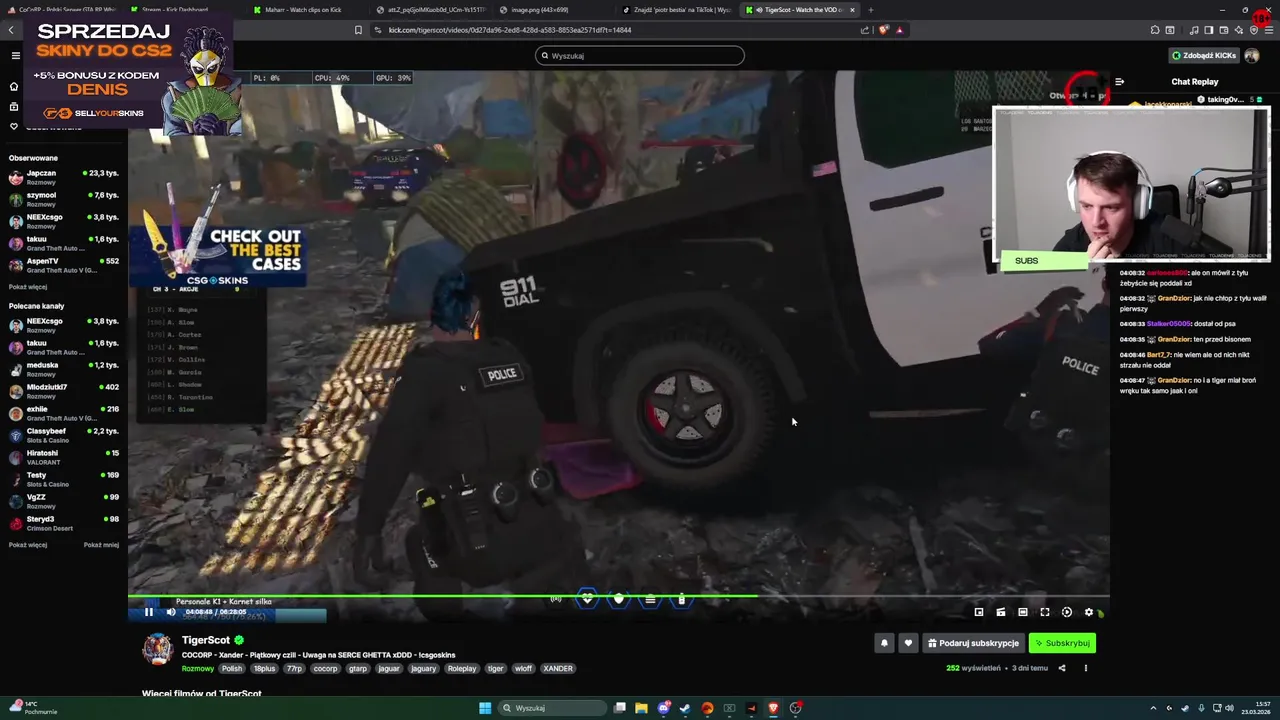Expand followed list with Pokaż więcej
The image size is (1280, 720).
pyautogui.click(x=28, y=287)
